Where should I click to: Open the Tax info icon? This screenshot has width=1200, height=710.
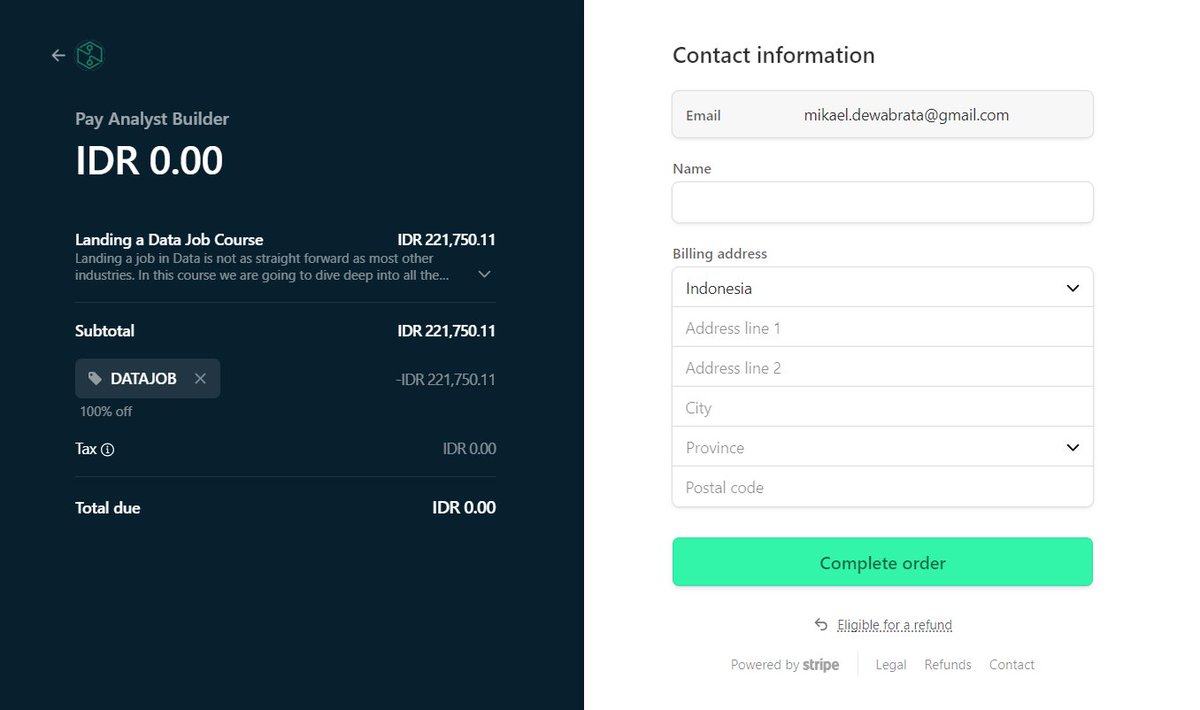108,450
